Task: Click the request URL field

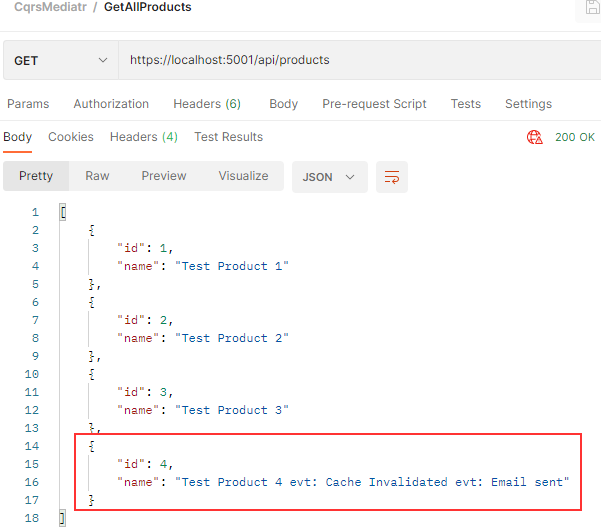Action: click(x=350, y=60)
